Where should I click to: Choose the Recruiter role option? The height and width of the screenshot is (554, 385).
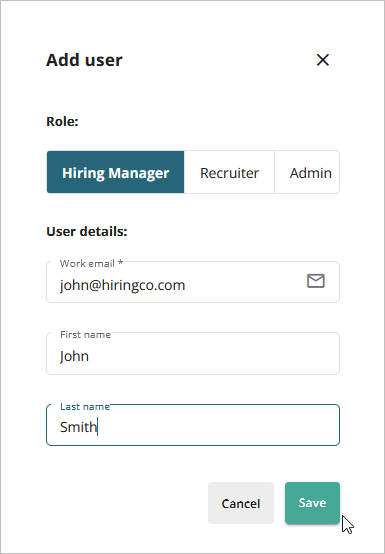coord(229,172)
